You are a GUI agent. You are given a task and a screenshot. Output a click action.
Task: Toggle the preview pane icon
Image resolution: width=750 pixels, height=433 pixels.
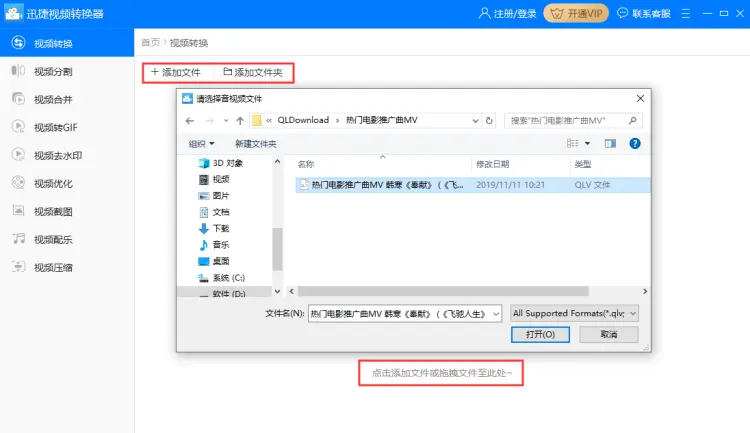[610, 144]
